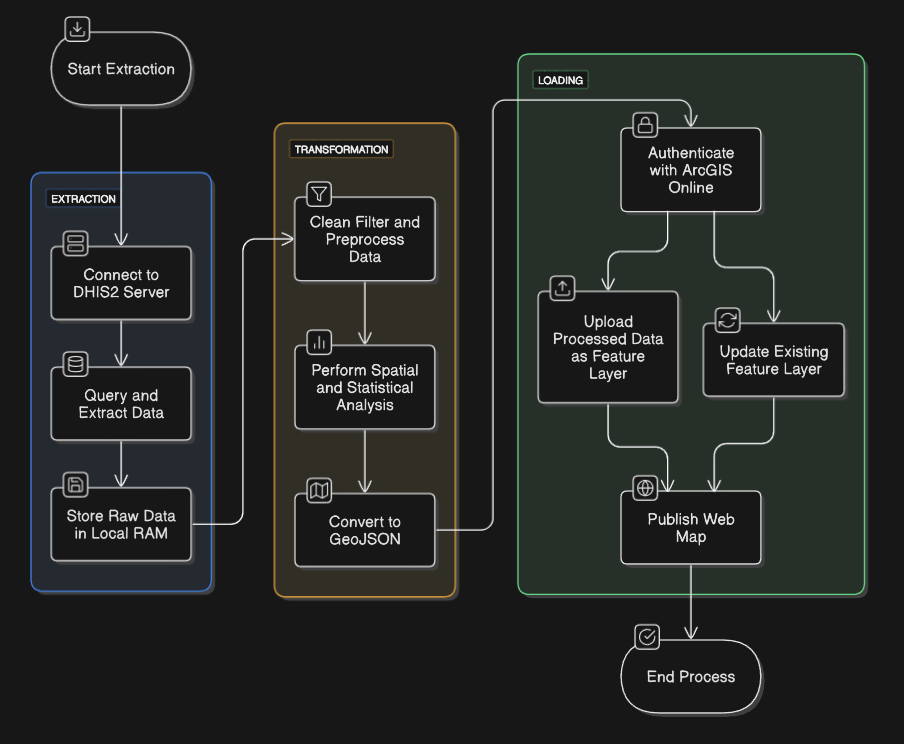This screenshot has height=744, width=904.
Task: Click the save disk icon on Store Raw Data
Action: [x=76, y=485]
